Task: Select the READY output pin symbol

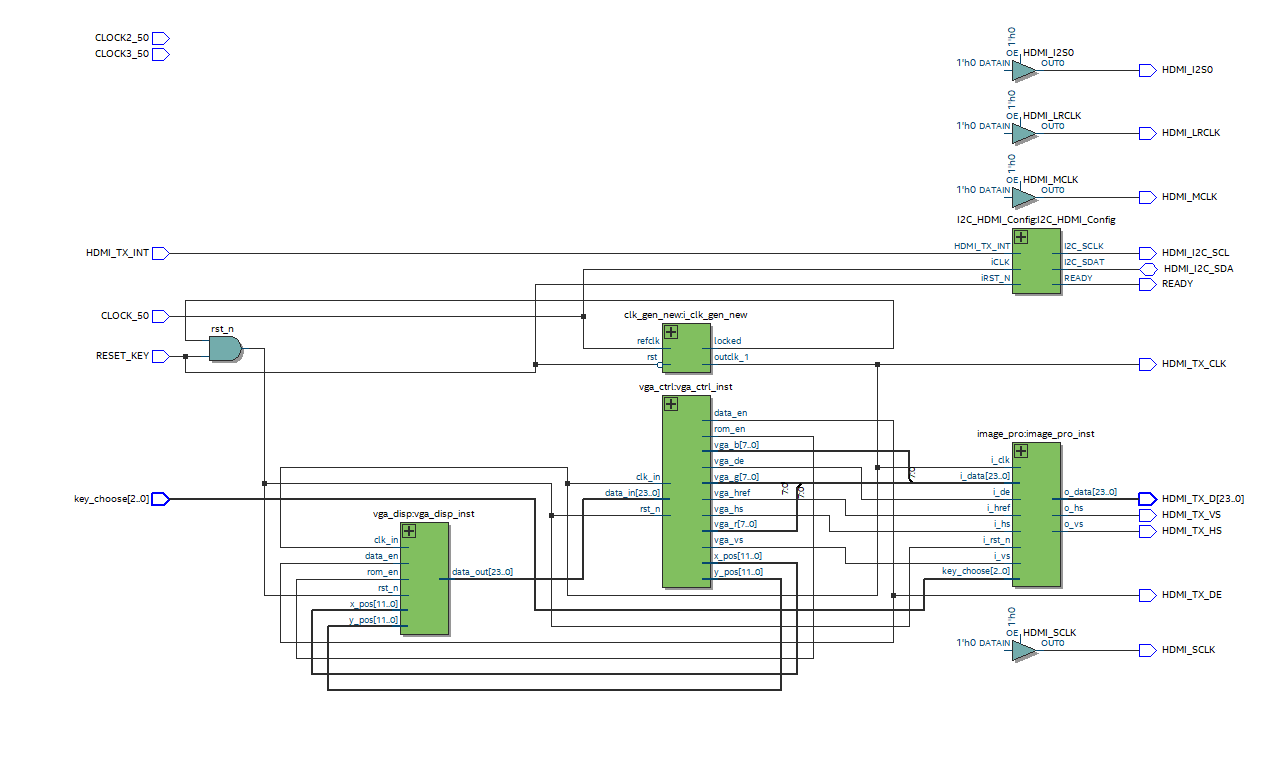Action: click(1148, 284)
